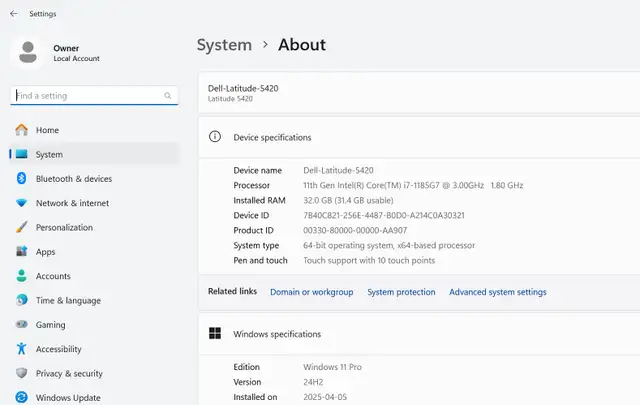Open Home settings page
Image resolution: width=640 pixels, height=405 pixels.
(x=94, y=130)
